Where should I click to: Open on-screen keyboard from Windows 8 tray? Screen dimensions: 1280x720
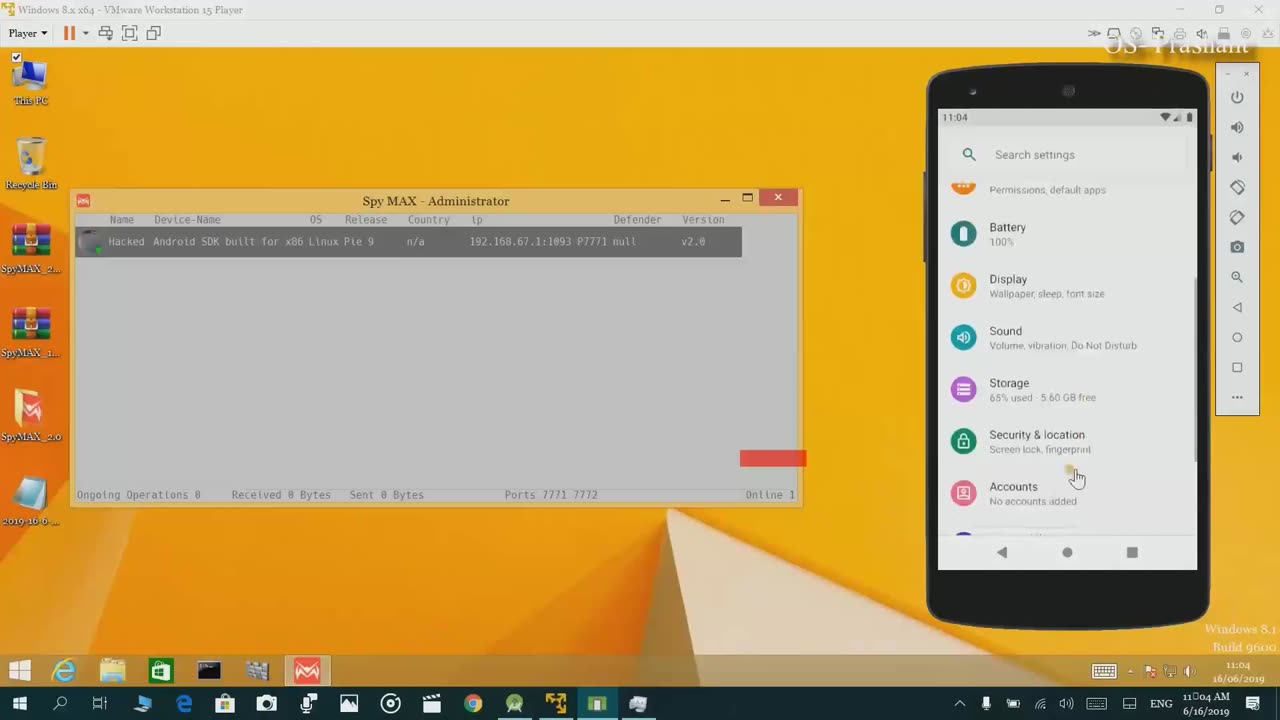click(1104, 672)
